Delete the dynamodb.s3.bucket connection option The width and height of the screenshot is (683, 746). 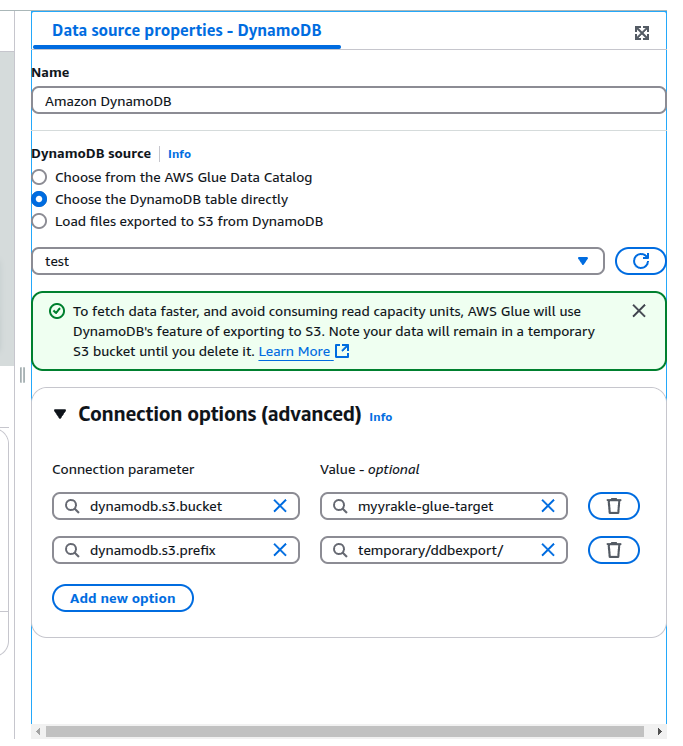[614, 506]
